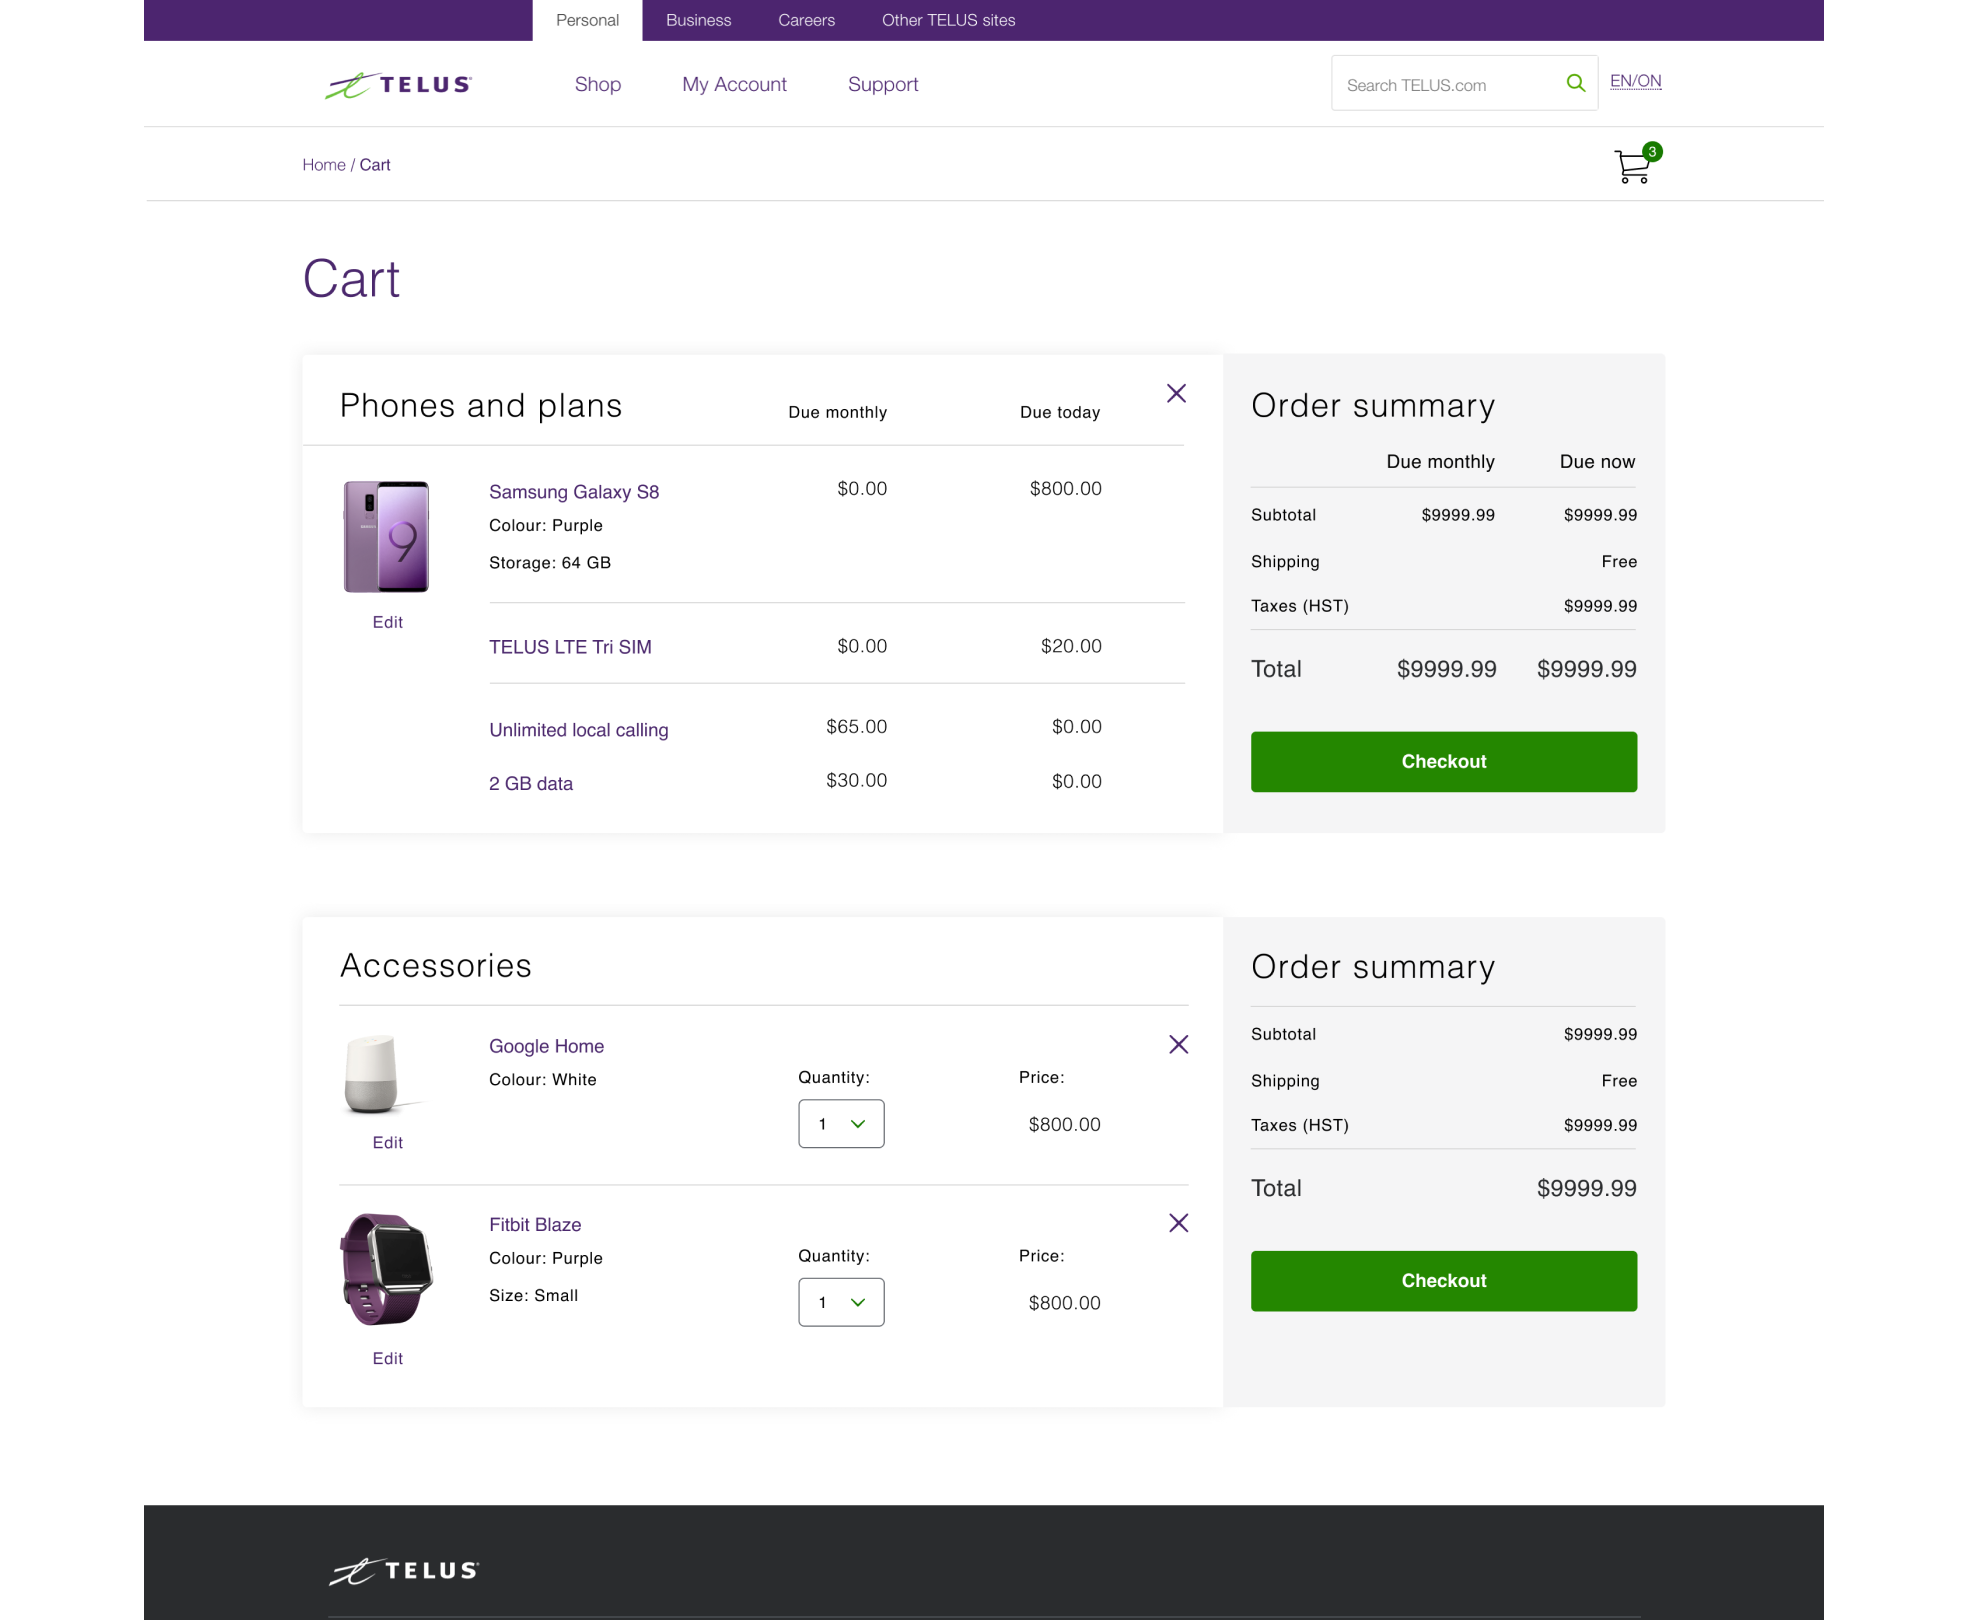Image resolution: width=1968 pixels, height=1620 pixels.
Task: Open Fitbit Blaze quantity dropdown
Action: 841,1302
